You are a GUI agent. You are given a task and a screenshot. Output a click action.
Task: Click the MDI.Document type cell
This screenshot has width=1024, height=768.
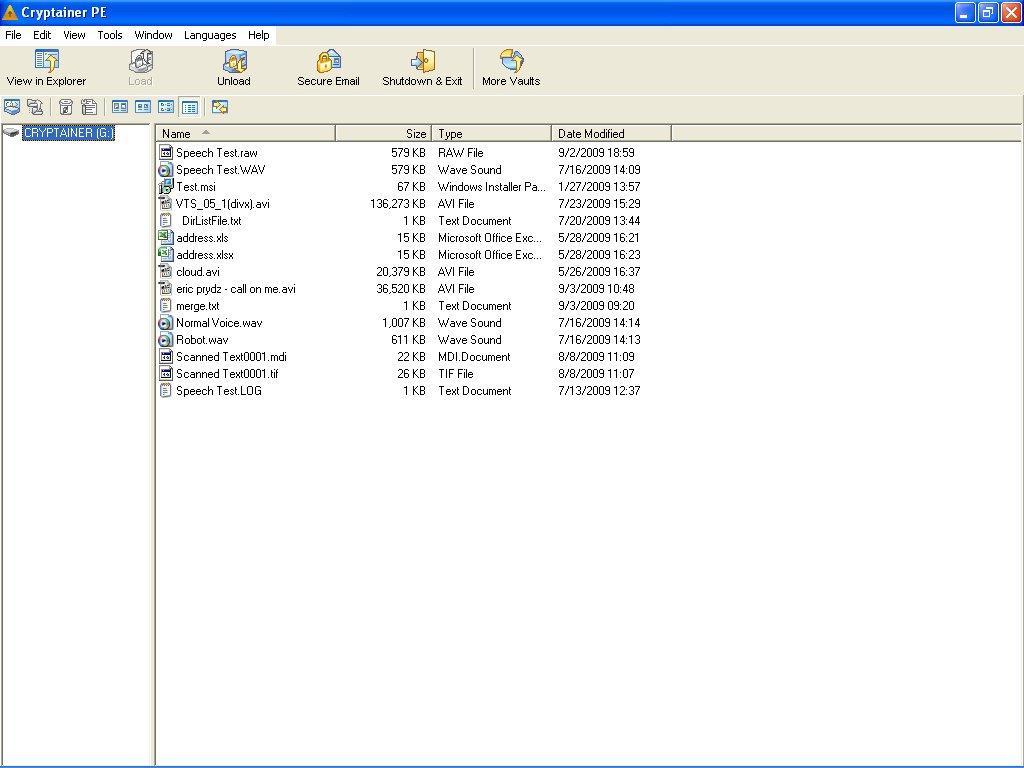[474, 357]
